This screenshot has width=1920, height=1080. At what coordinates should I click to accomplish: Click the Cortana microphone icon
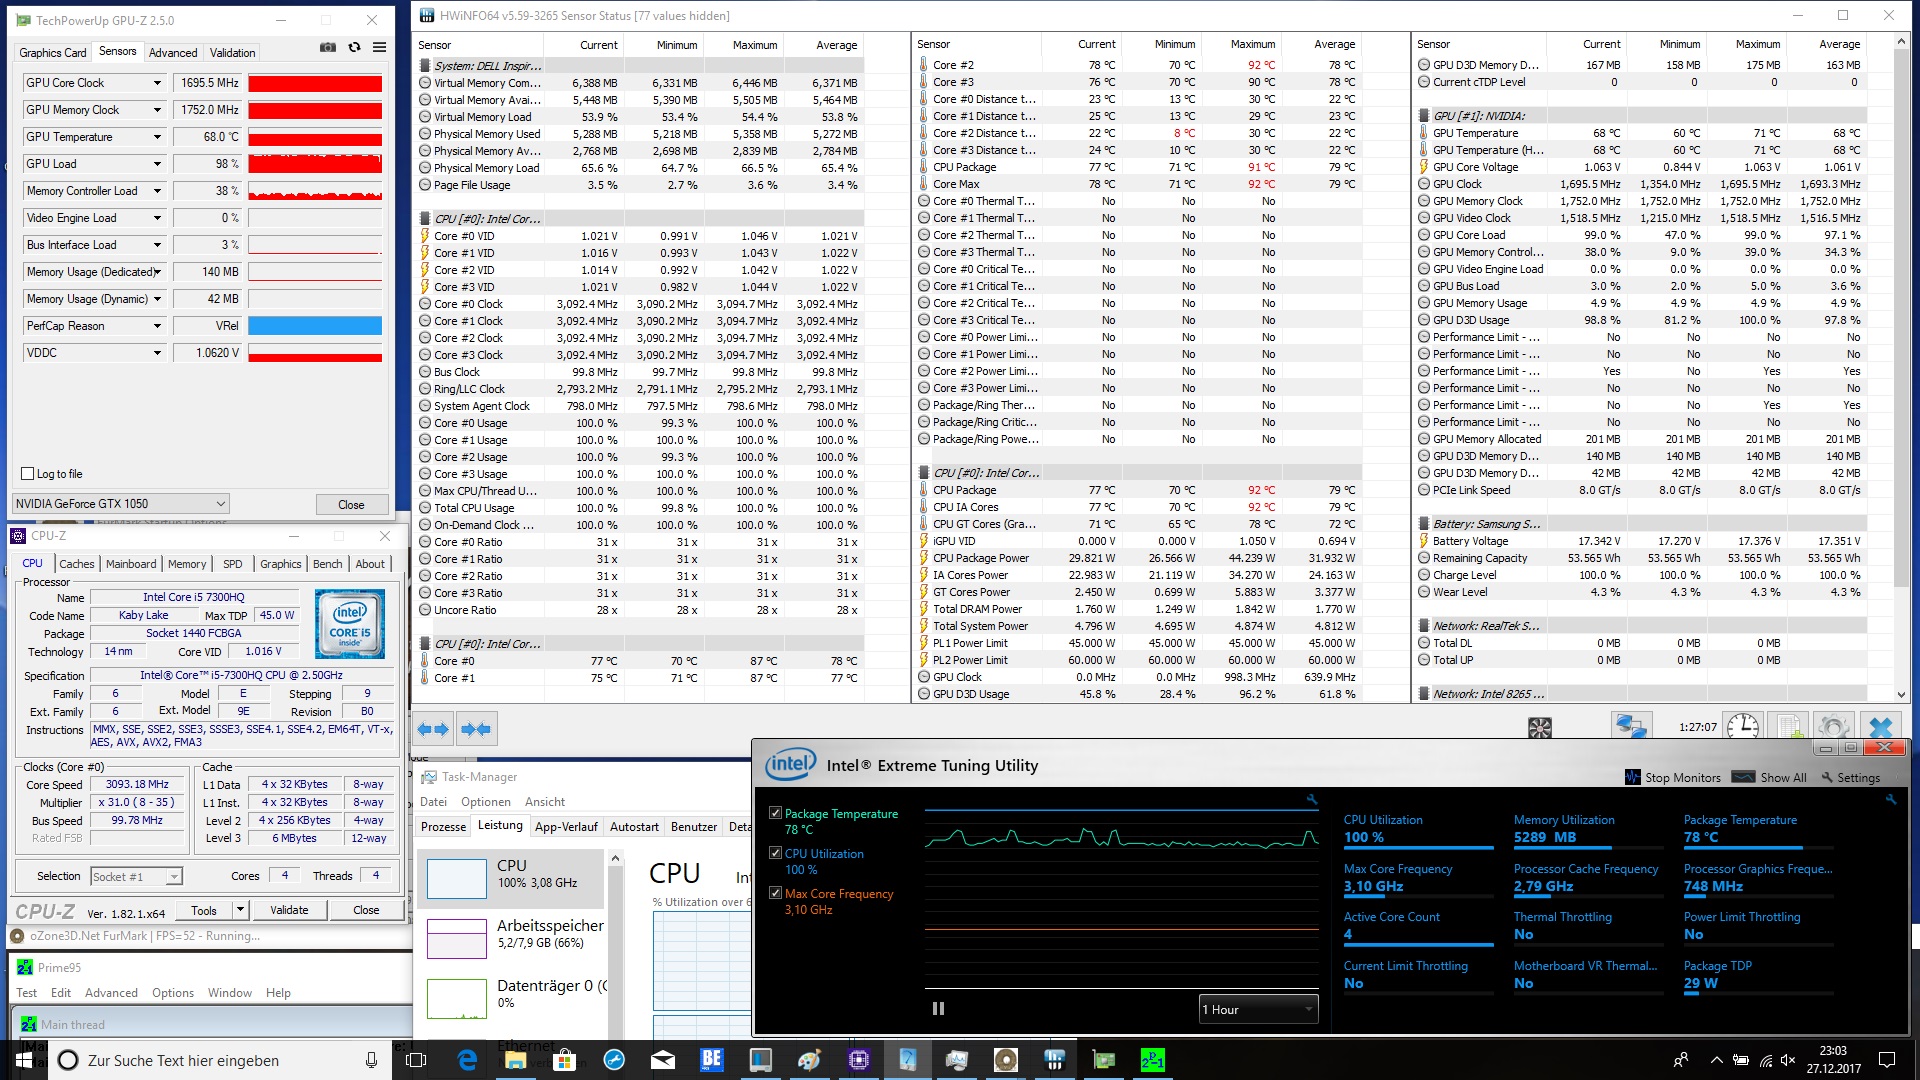pyautogui.click(x=371, y=1060)
